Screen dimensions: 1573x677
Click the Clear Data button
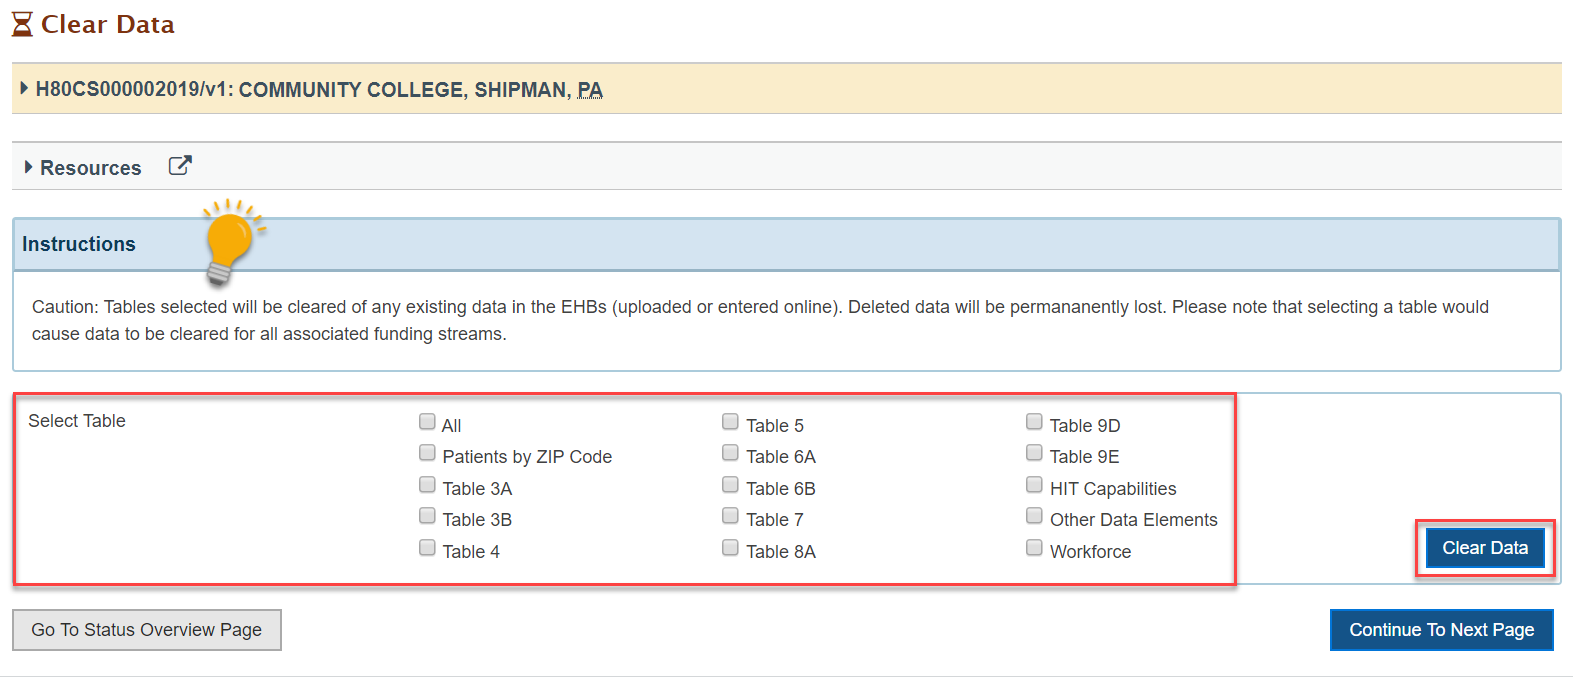(1485, 548)
